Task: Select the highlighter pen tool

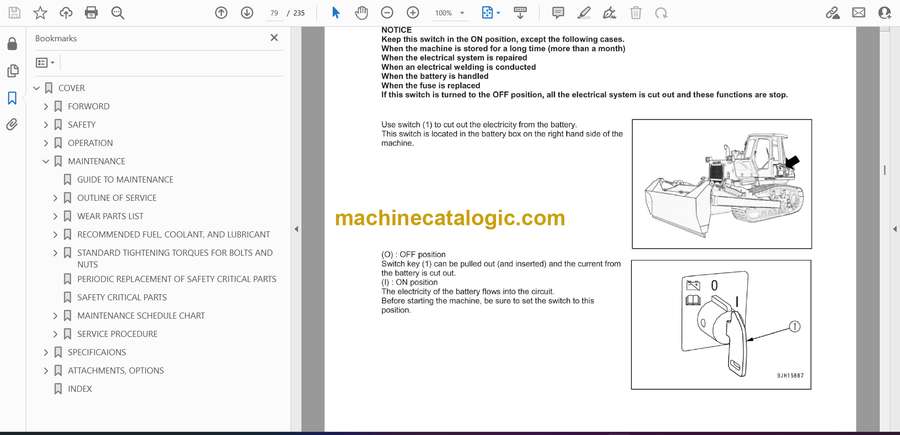Action: coord(584,13)
